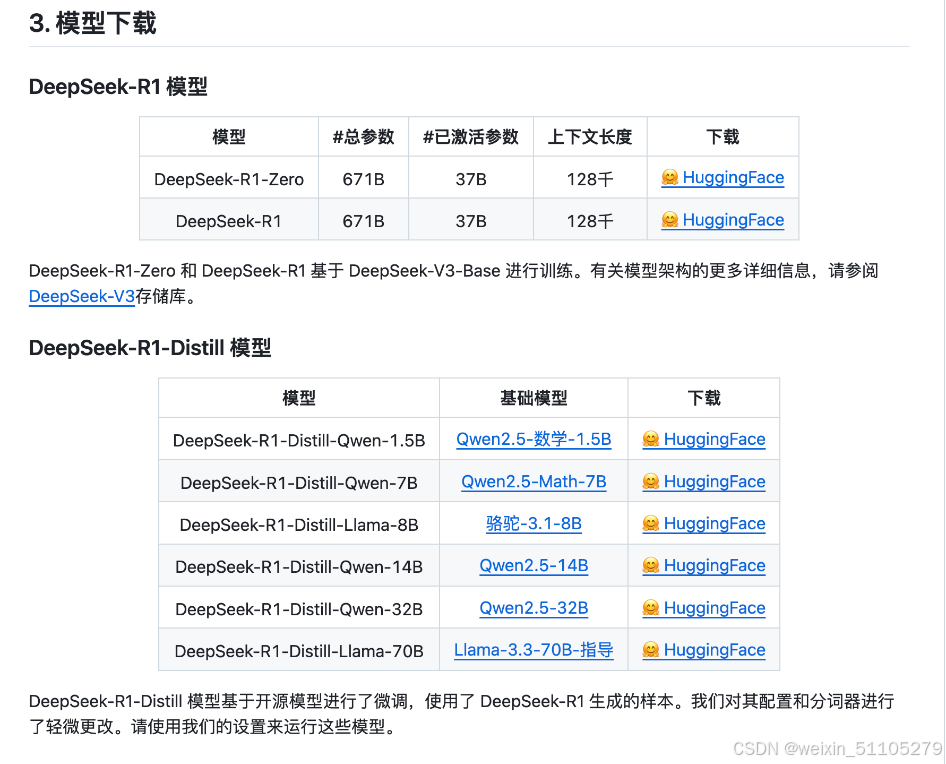Screen dimensions: 946x764
Task: Open HuggingFace link for Distill-Qwen-1.5B
Action: (704, 439)
